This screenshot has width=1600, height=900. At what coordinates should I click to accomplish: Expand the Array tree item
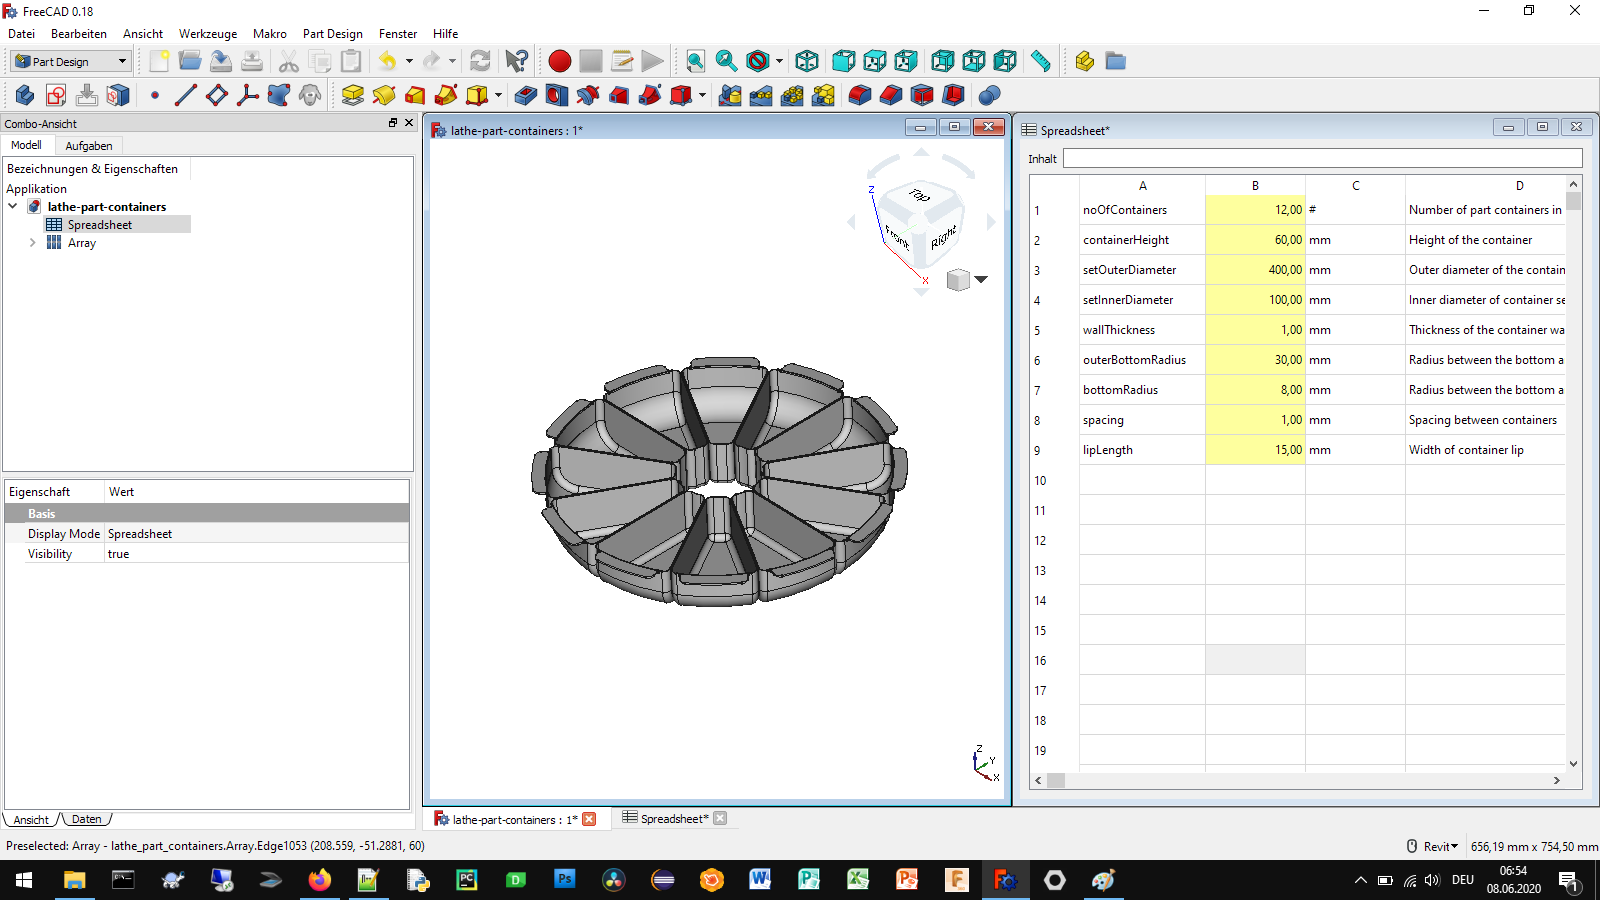click(x=32, y=243)
